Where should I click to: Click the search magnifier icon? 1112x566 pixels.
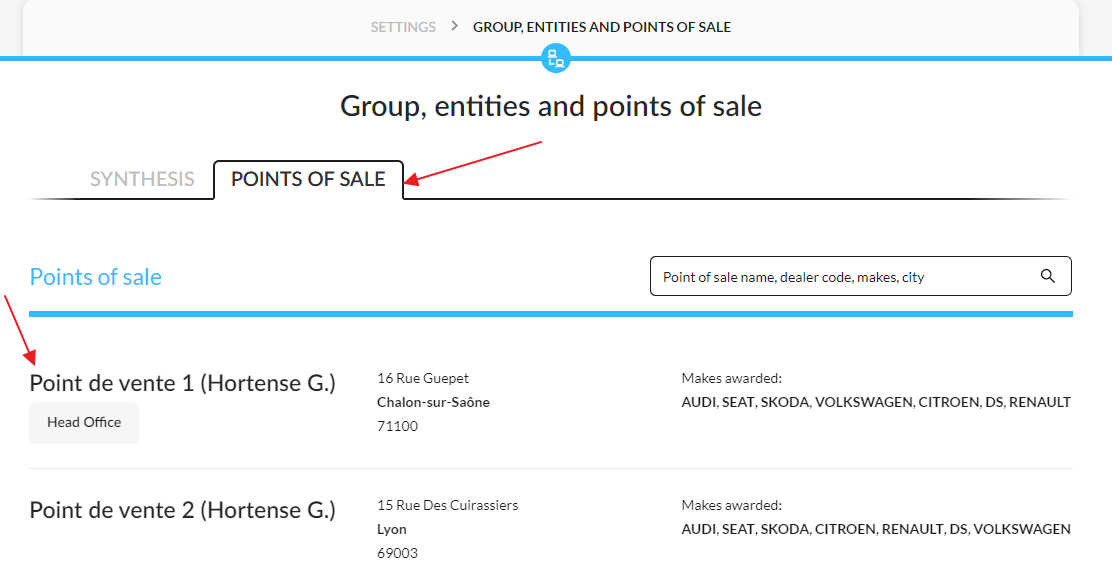1047,276
